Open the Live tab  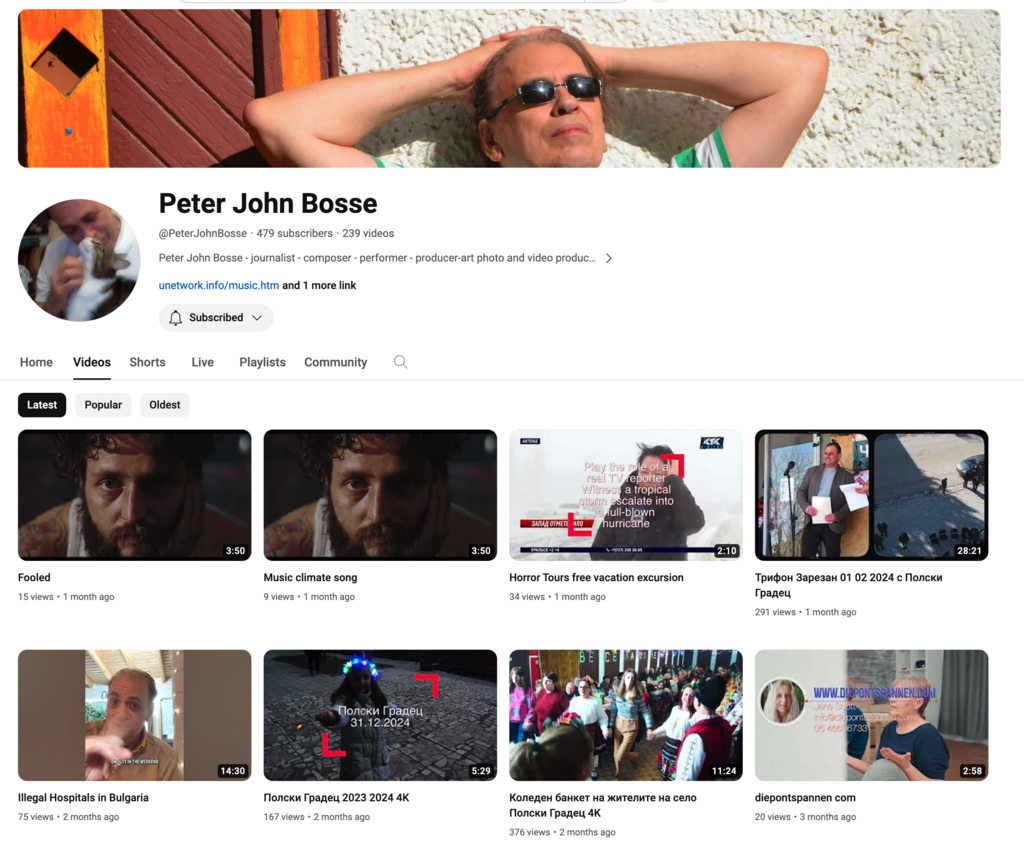click(202, 362)
